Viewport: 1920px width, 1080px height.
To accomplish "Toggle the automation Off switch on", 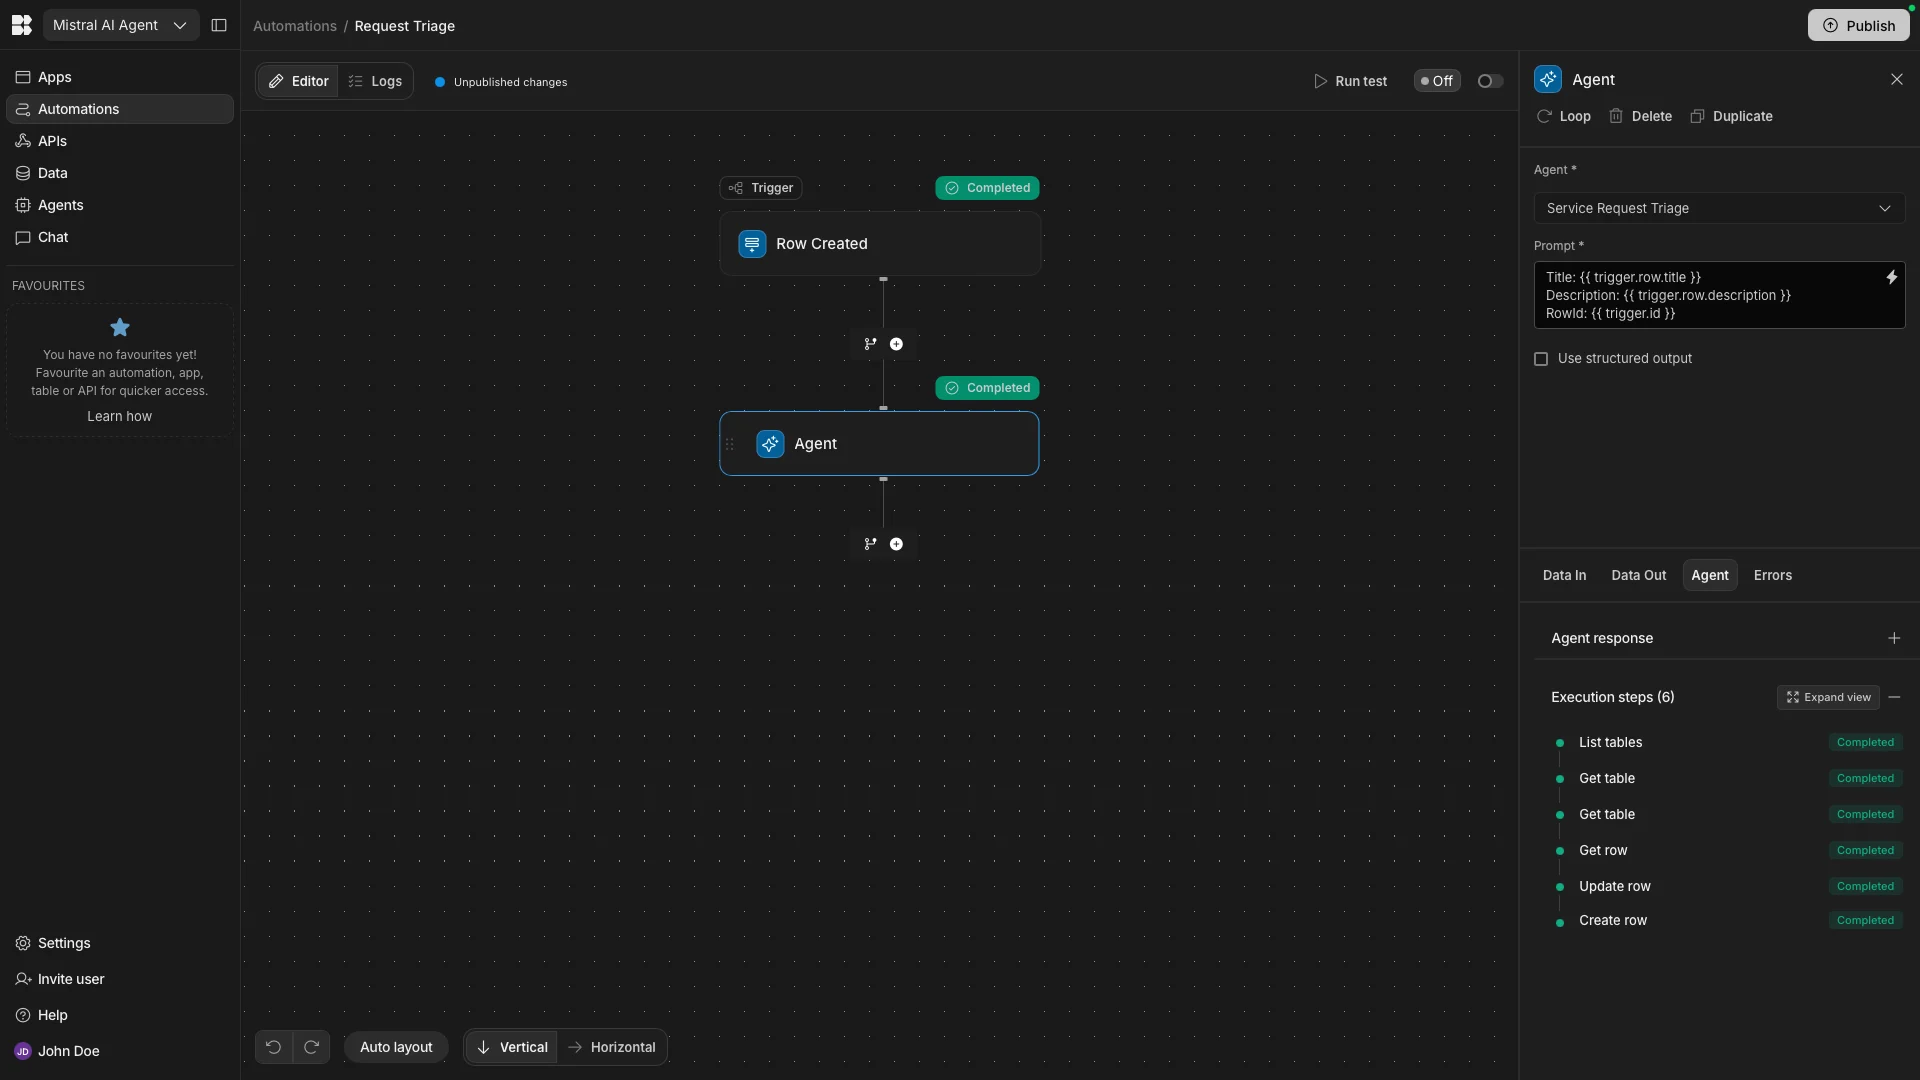I will [1489, 81].
